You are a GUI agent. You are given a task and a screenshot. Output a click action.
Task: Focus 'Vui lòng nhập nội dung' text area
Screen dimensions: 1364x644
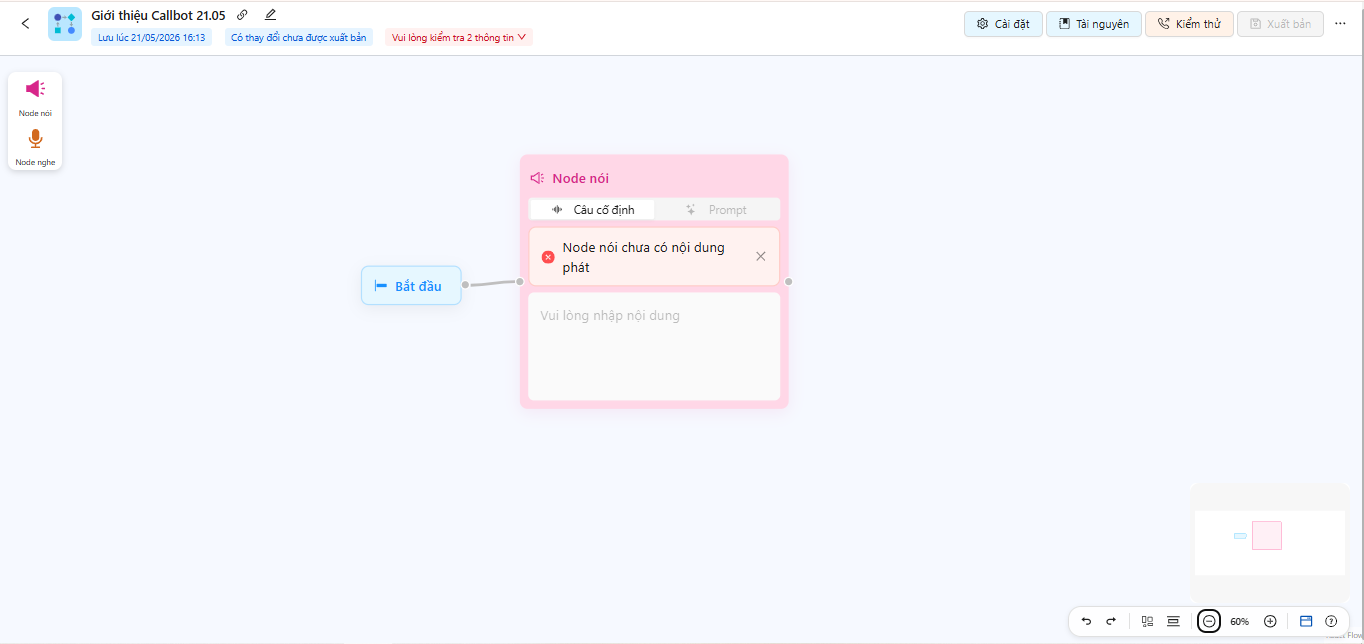click(x=654, y=346)
